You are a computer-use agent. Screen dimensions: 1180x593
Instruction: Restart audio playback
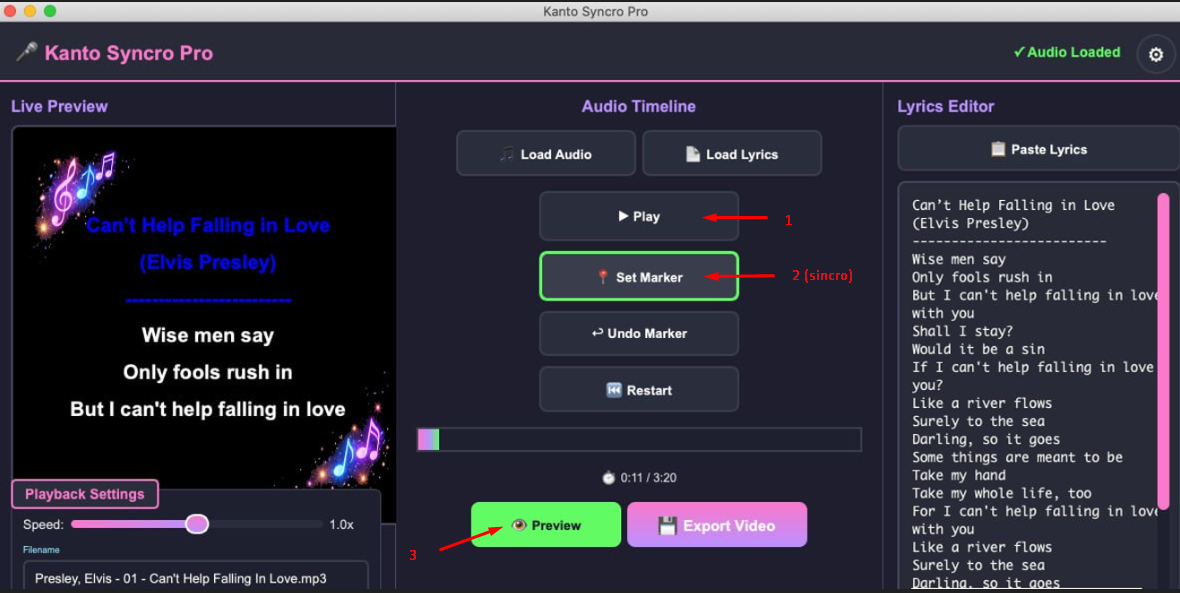tap(638, 390)
